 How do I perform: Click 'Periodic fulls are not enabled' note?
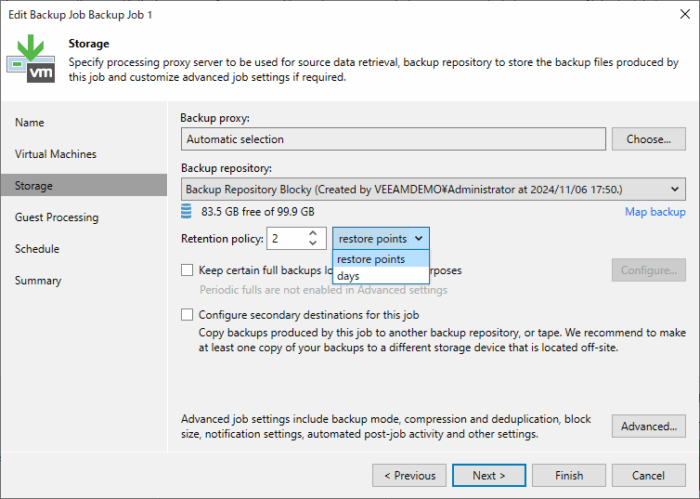(x=323, y=290)
